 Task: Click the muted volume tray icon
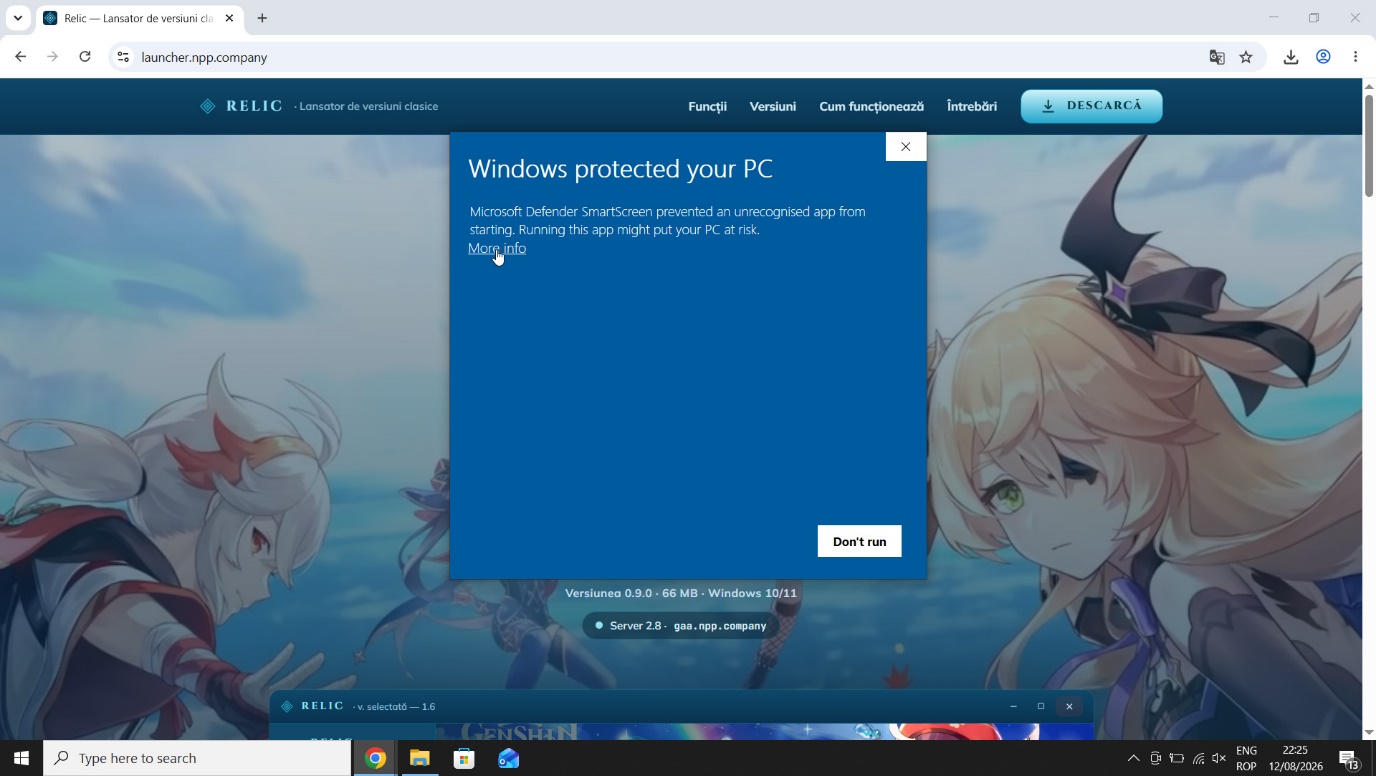pos(1218,758)
